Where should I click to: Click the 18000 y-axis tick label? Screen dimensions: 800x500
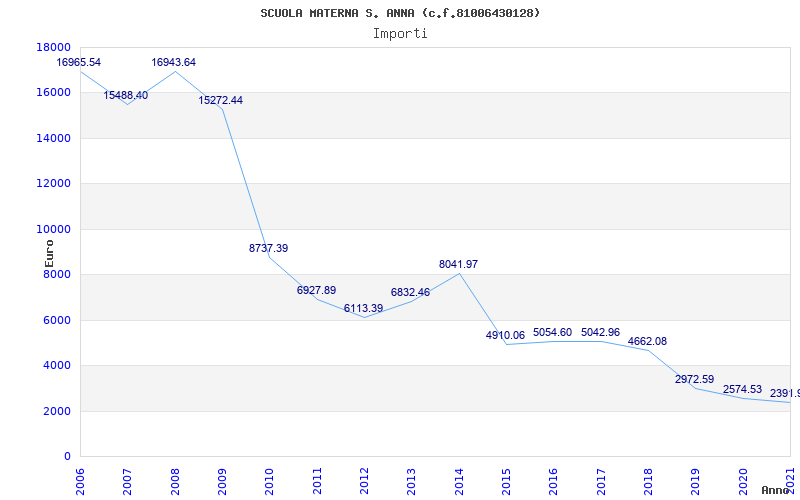click(54, 47)
